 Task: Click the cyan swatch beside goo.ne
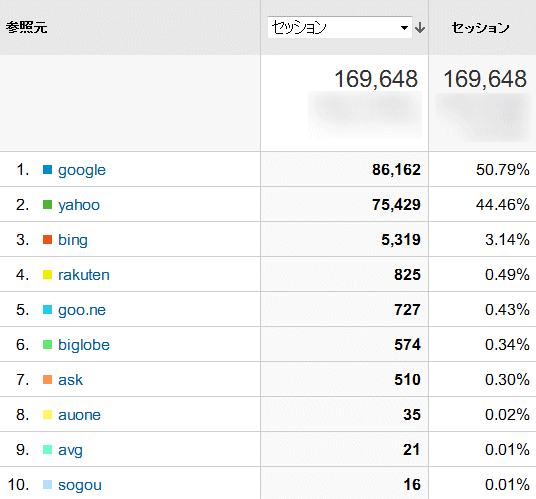pyautogui.click(x=48, y=310)
